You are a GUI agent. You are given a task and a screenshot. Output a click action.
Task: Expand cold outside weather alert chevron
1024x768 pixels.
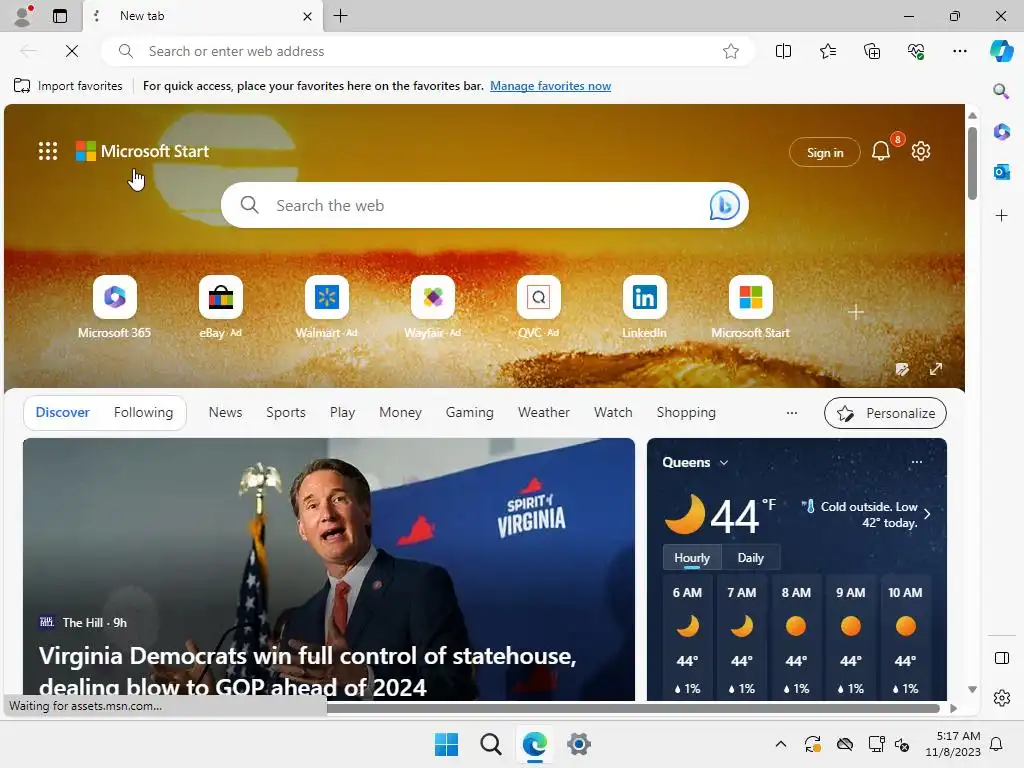click(x=927, y=513)
